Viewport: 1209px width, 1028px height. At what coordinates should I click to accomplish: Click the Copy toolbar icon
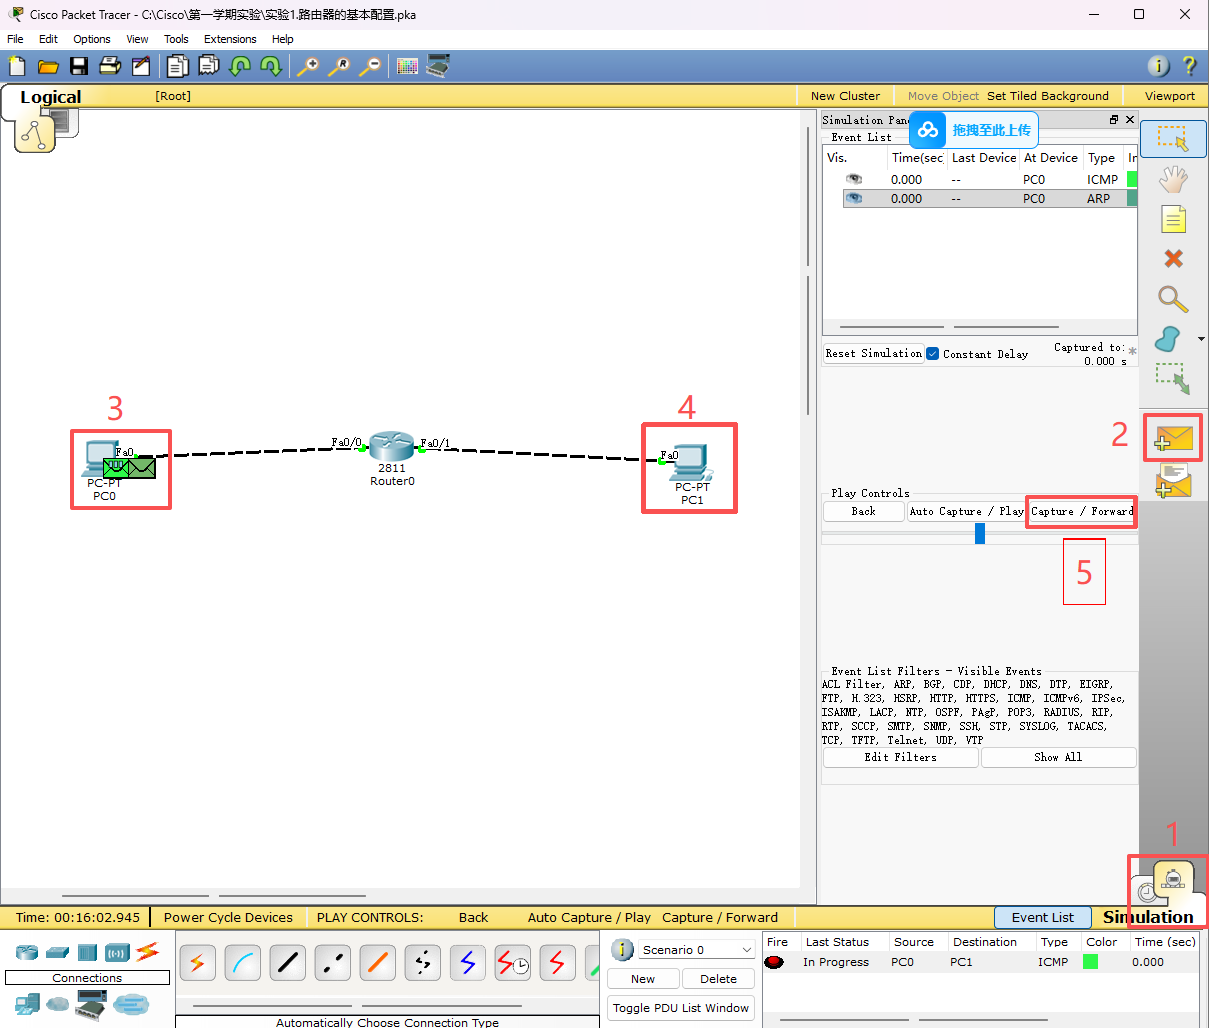[178, 66]
